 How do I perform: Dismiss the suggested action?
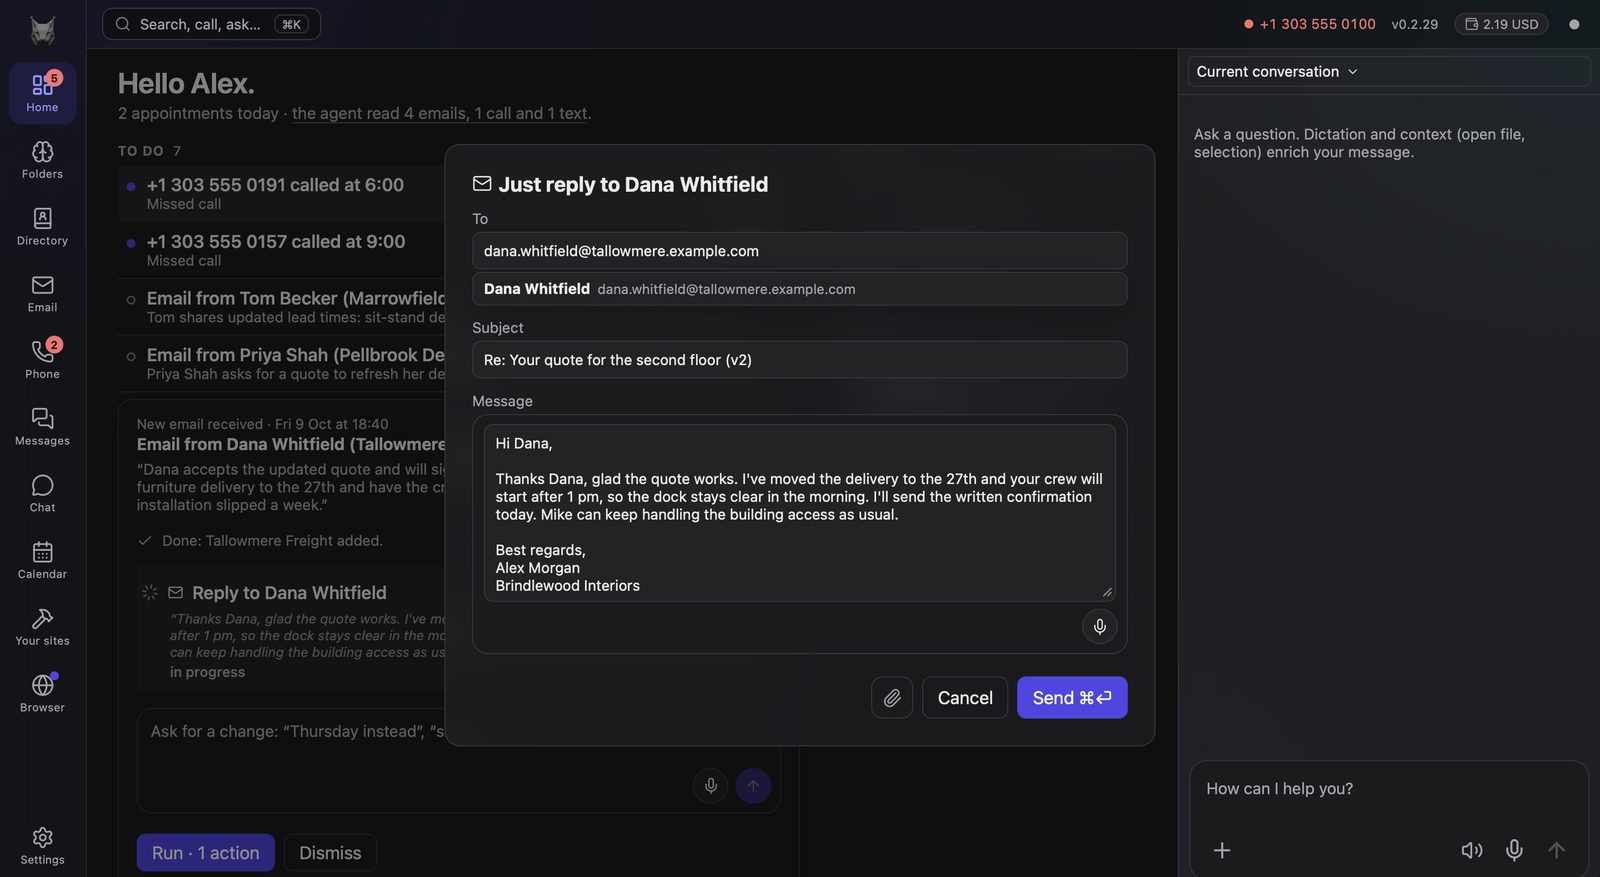pyautogui.click(x=330, y=853)
